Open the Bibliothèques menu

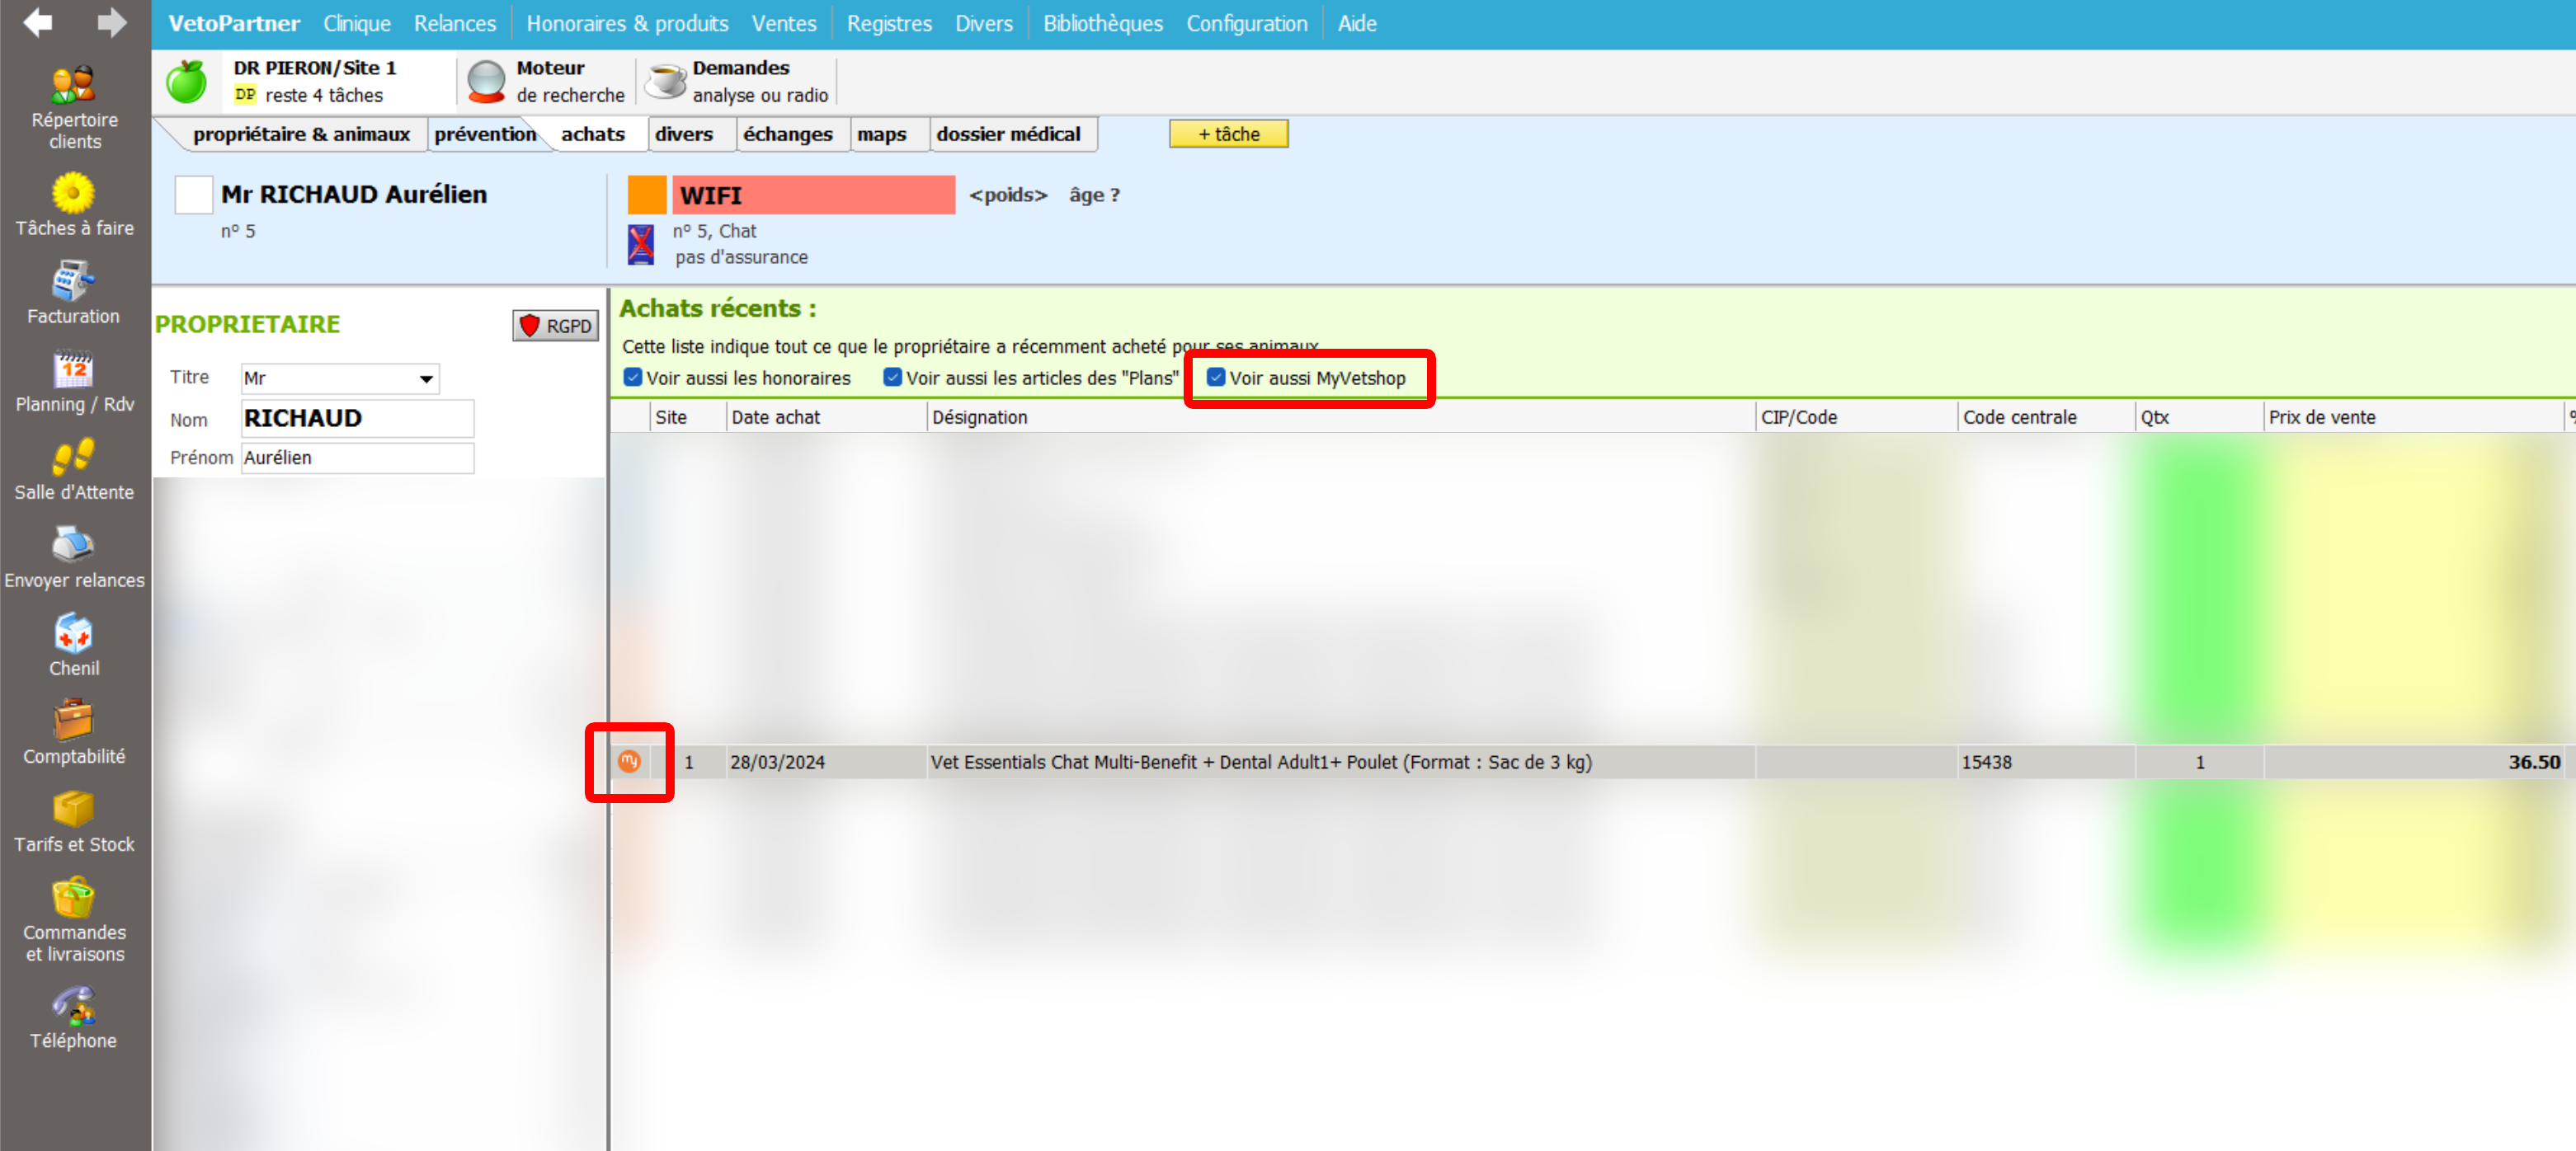tap(1102, 23)
